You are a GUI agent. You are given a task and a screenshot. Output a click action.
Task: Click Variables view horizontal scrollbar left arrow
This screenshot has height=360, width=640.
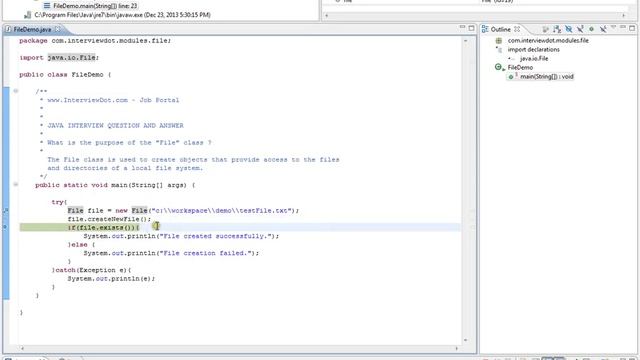pos(326,15)
